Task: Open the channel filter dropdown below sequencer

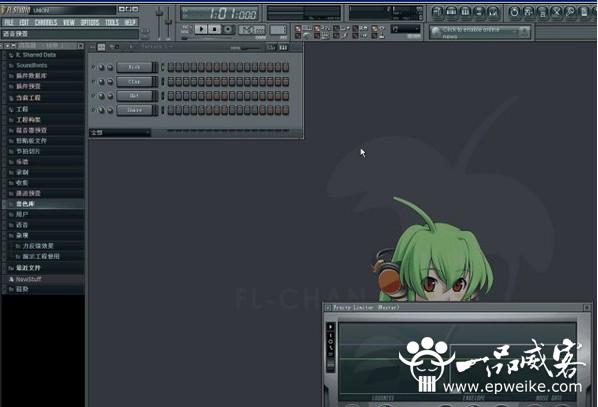Action: [x=120, y=132]
